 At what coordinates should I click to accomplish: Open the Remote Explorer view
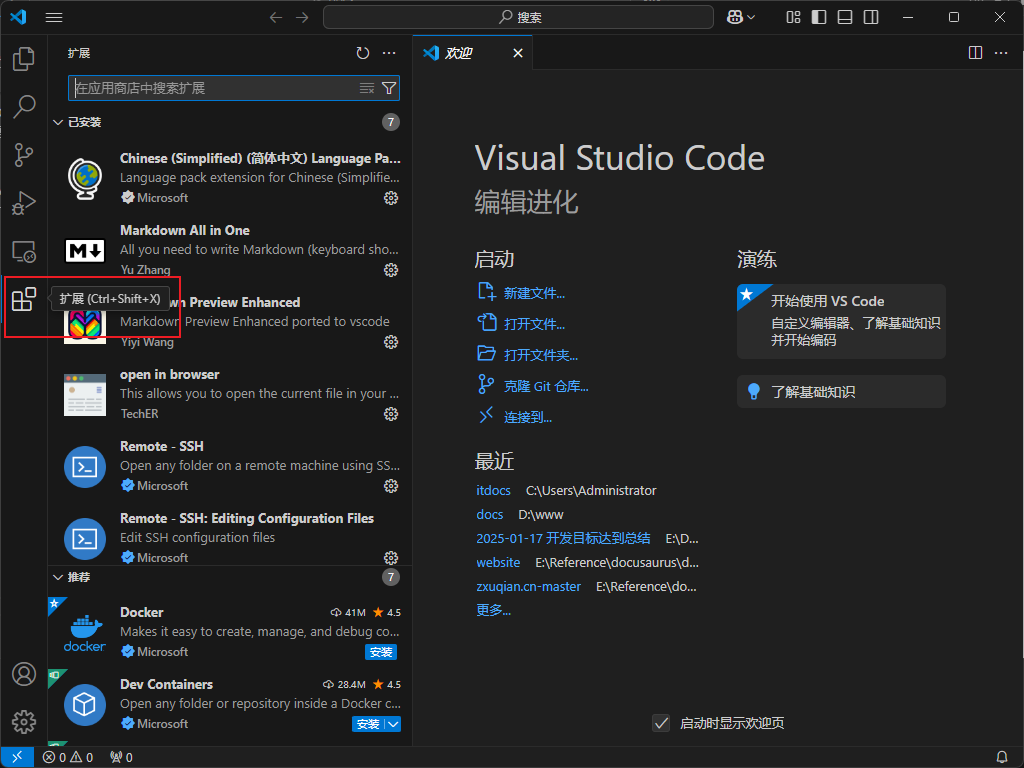(24, 251)
